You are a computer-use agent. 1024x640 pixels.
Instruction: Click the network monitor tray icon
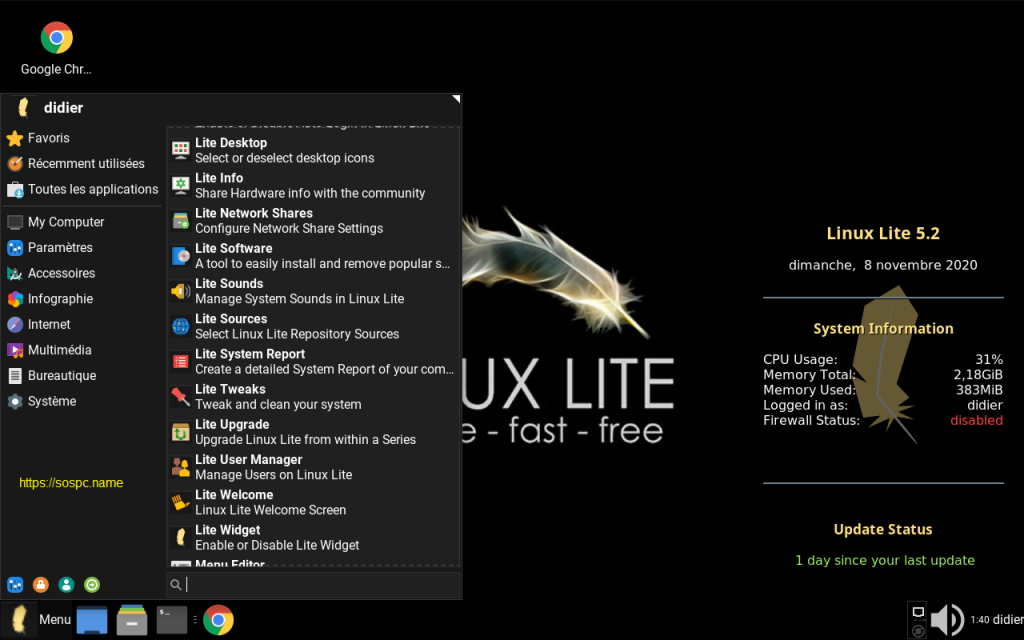pyautogui.click(x=918, y=613)
